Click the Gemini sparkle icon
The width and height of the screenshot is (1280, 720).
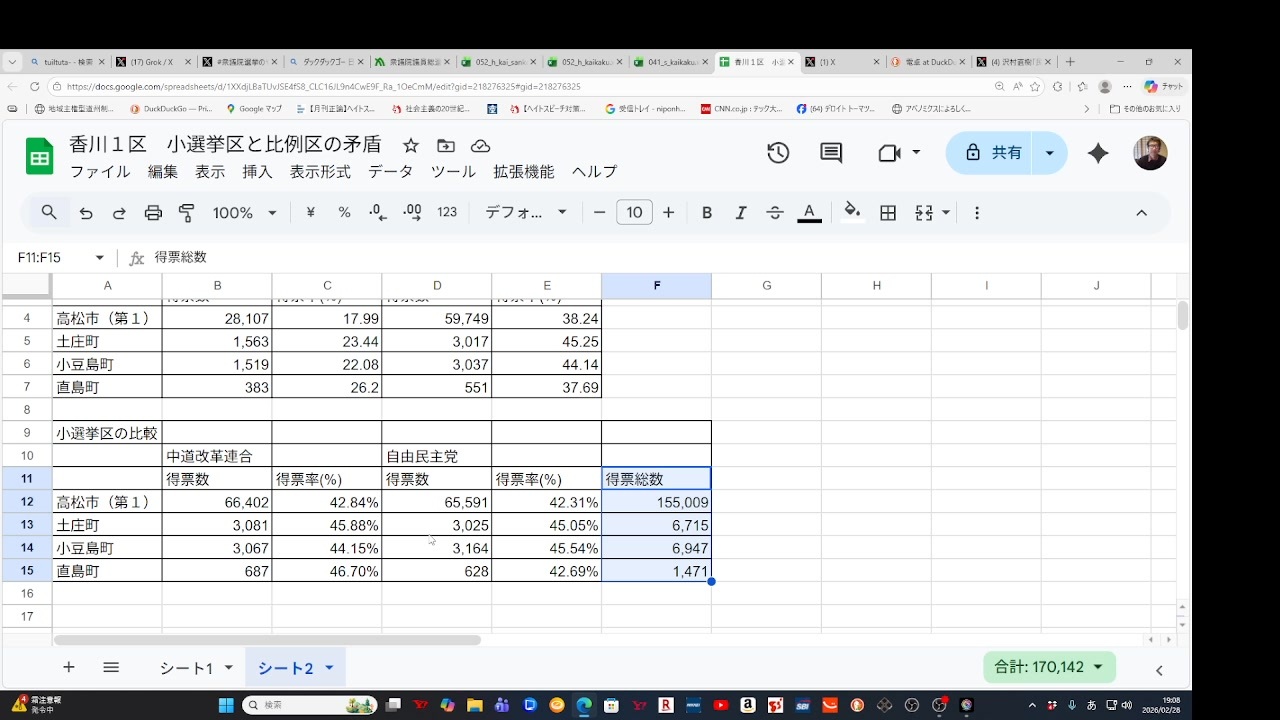[x=1098, y=153]
